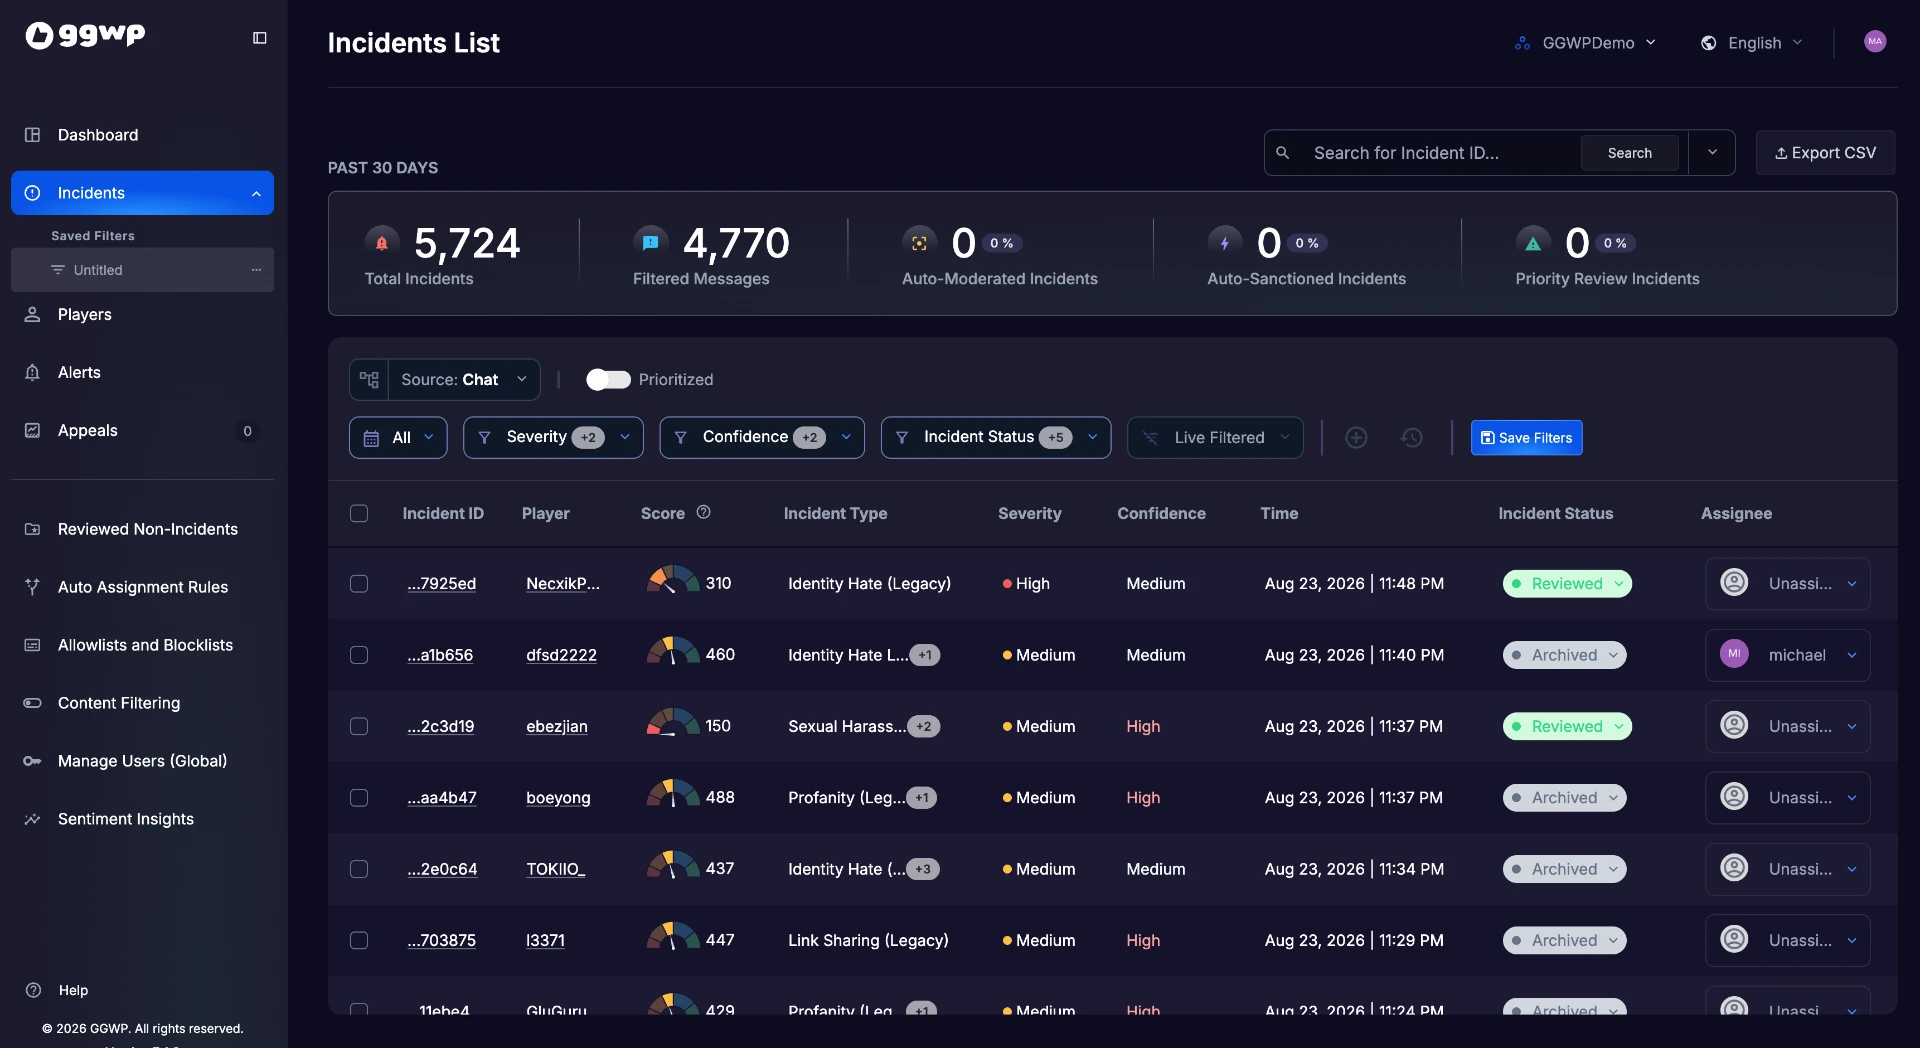The width and height of the screenshot is (1920, 1048).
Task: Open Untitled saved filter options ellipsis
Action: [256, 270]
